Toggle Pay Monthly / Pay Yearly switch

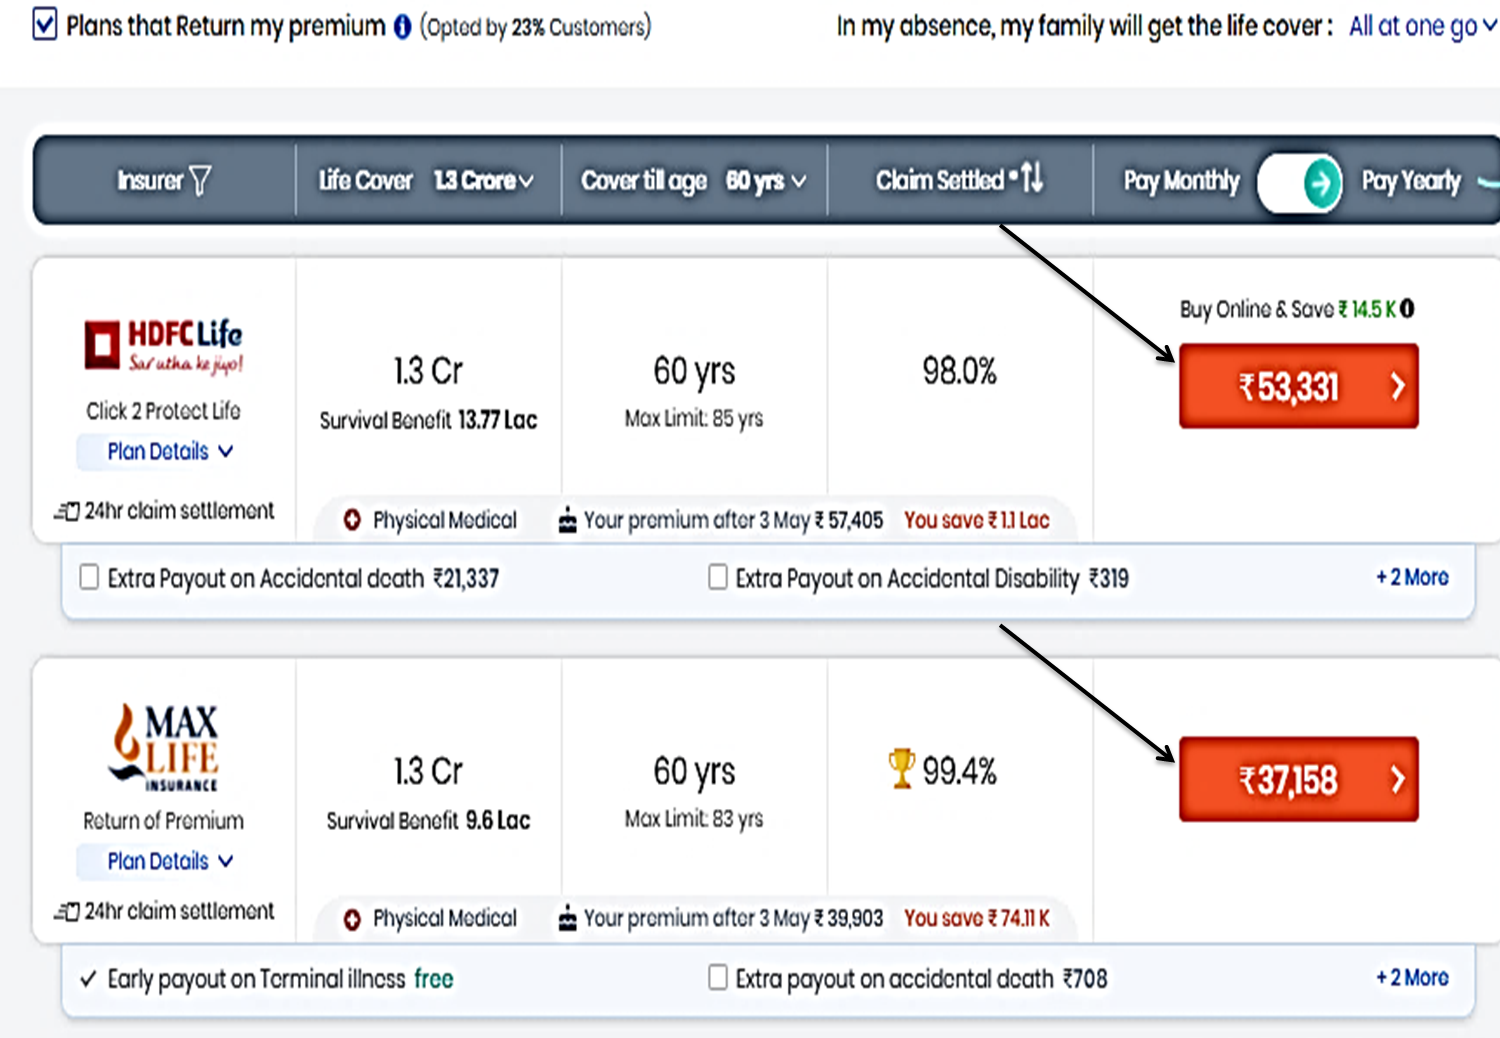1300,183
